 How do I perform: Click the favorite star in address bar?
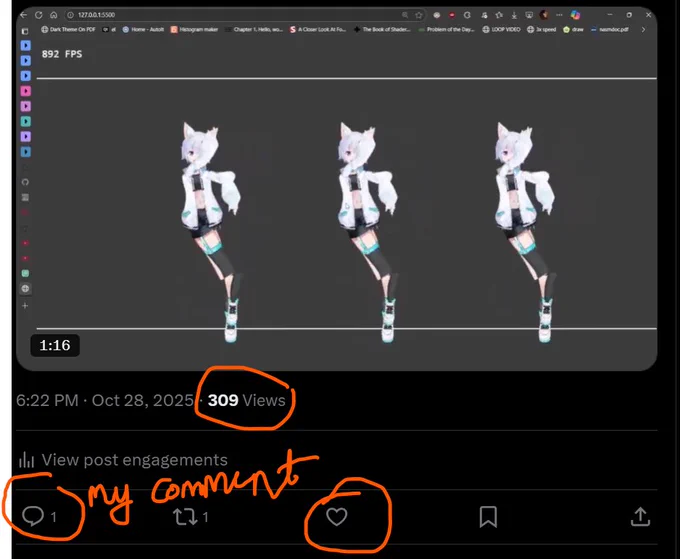pyautogui.click(x=418, y=15)
